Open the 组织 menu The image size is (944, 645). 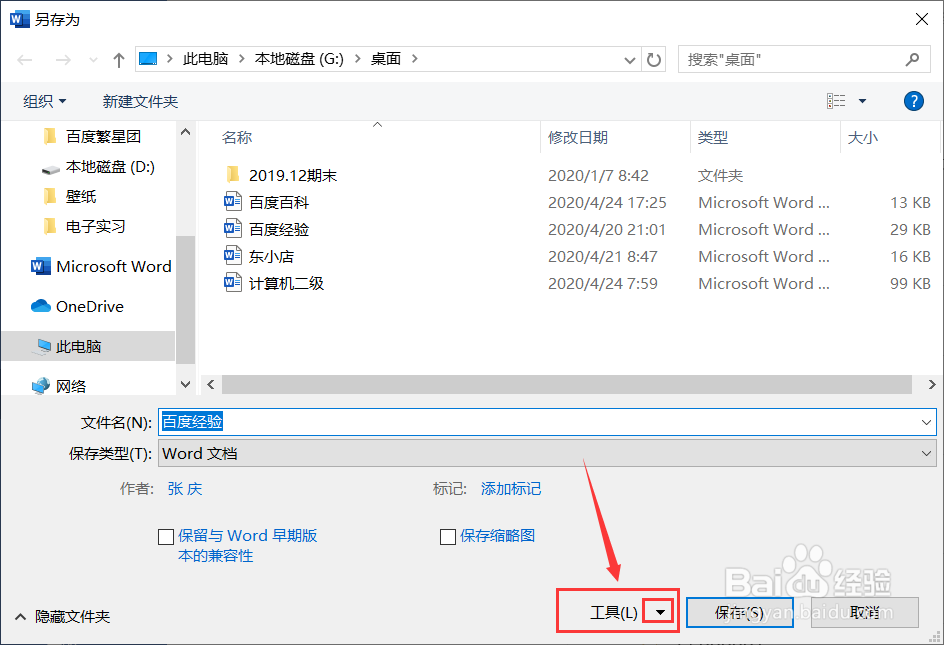44,101
